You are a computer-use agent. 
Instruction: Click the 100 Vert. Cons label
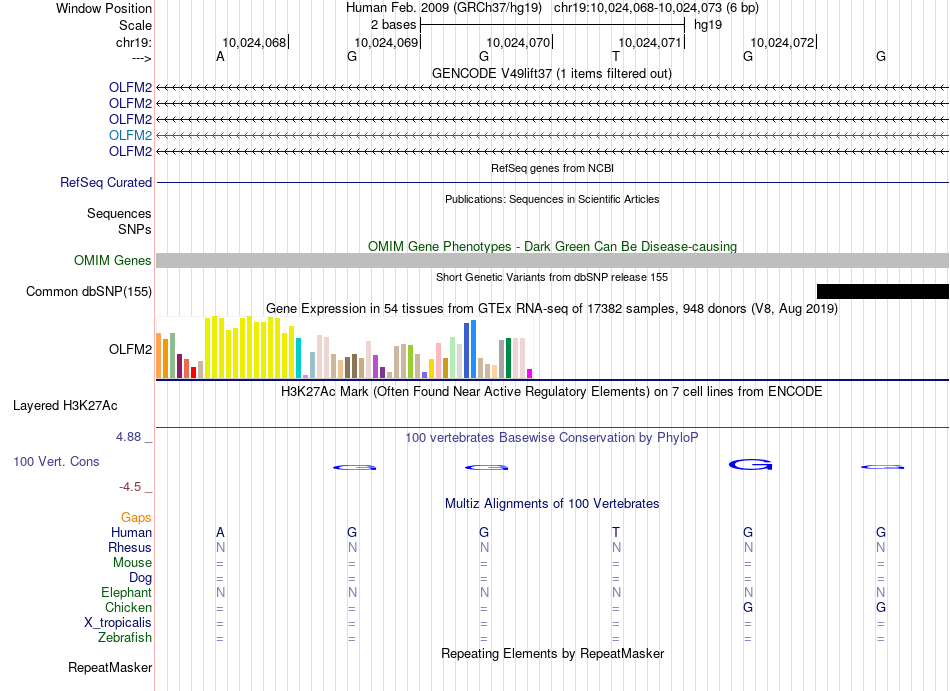[x=56, y=461]
